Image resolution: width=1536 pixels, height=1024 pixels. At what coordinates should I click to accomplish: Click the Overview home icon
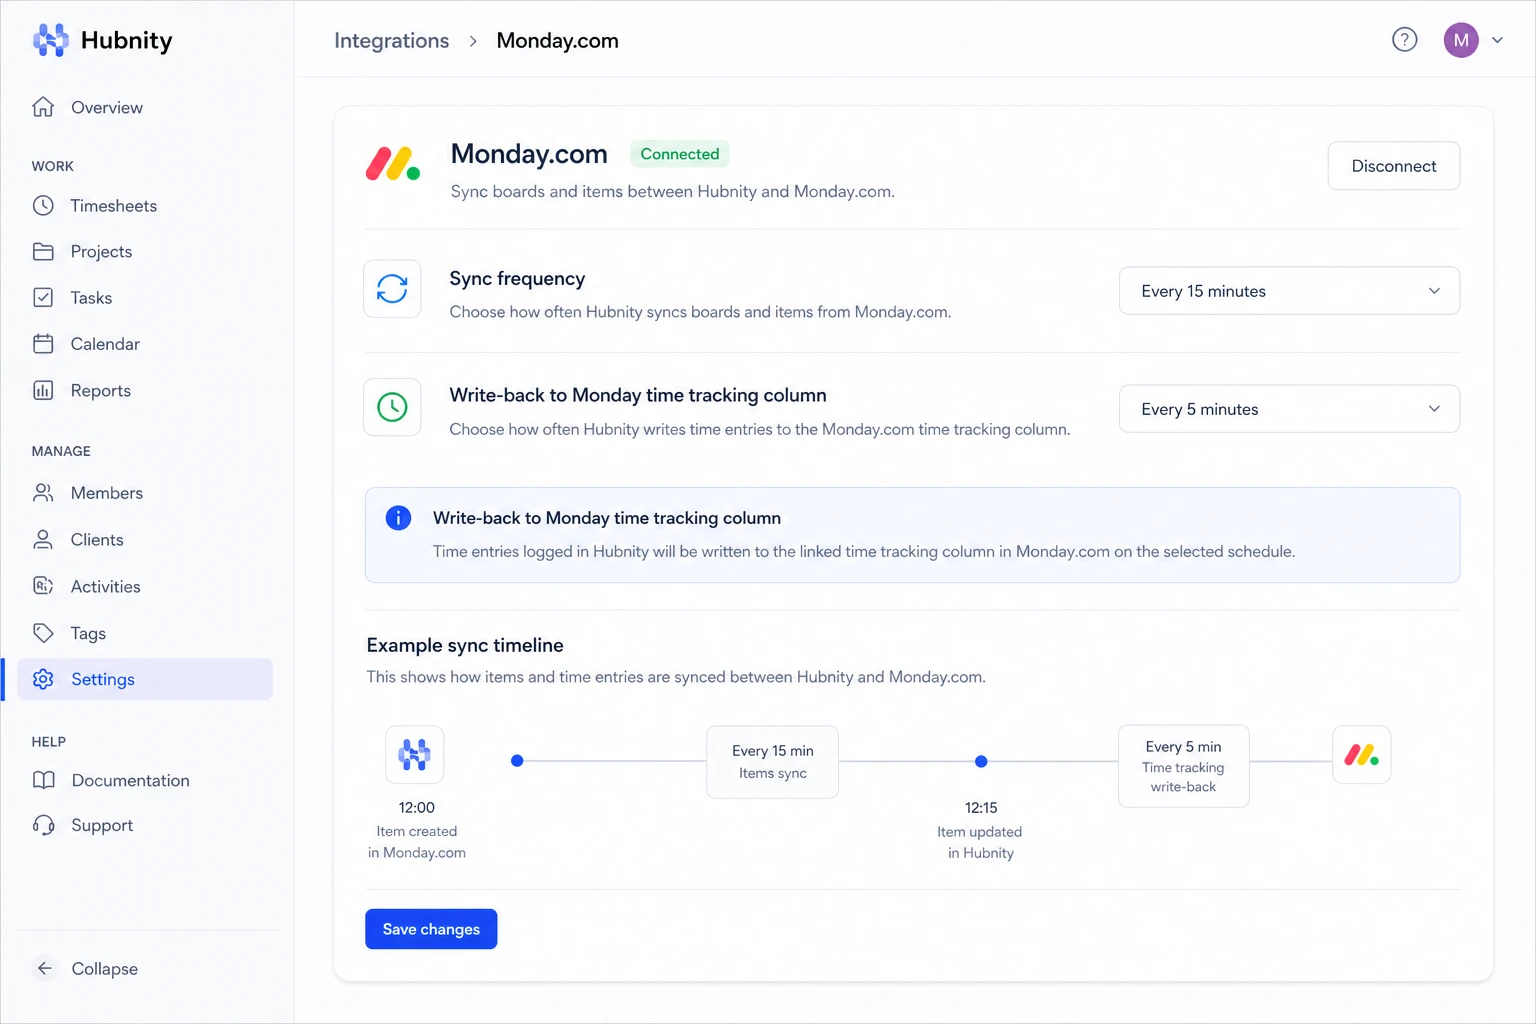tap(43, 107)
